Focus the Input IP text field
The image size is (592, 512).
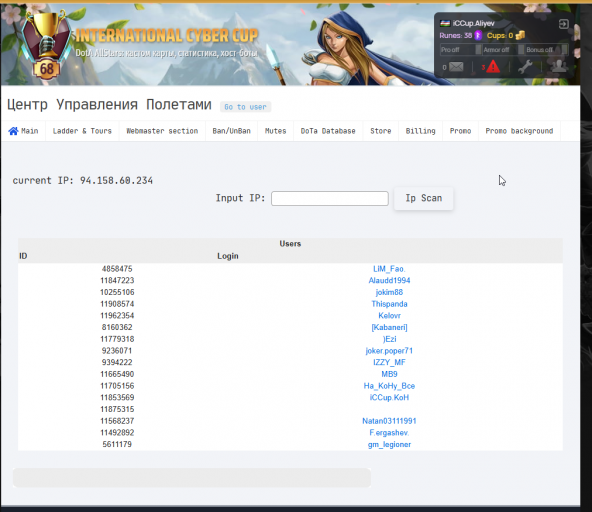coord(330,199)
